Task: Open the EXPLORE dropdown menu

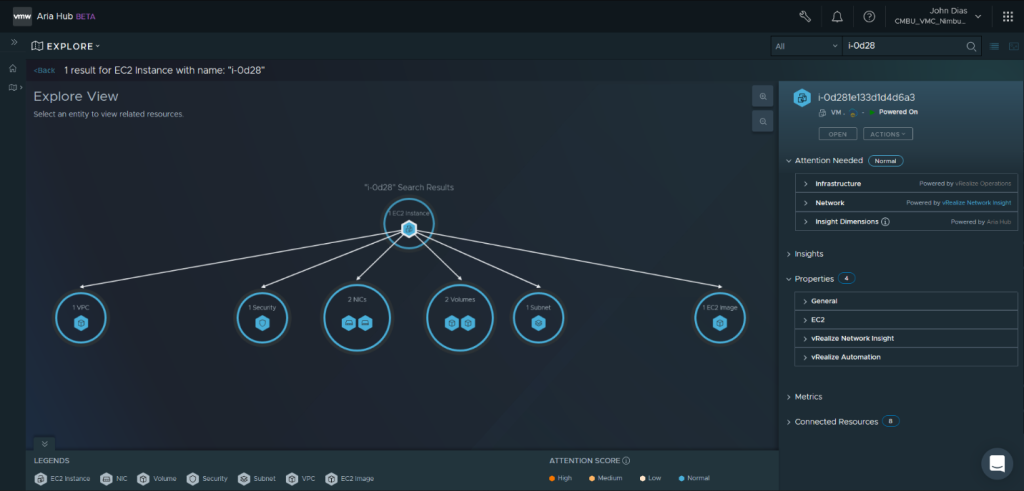Action: point(66,46)
